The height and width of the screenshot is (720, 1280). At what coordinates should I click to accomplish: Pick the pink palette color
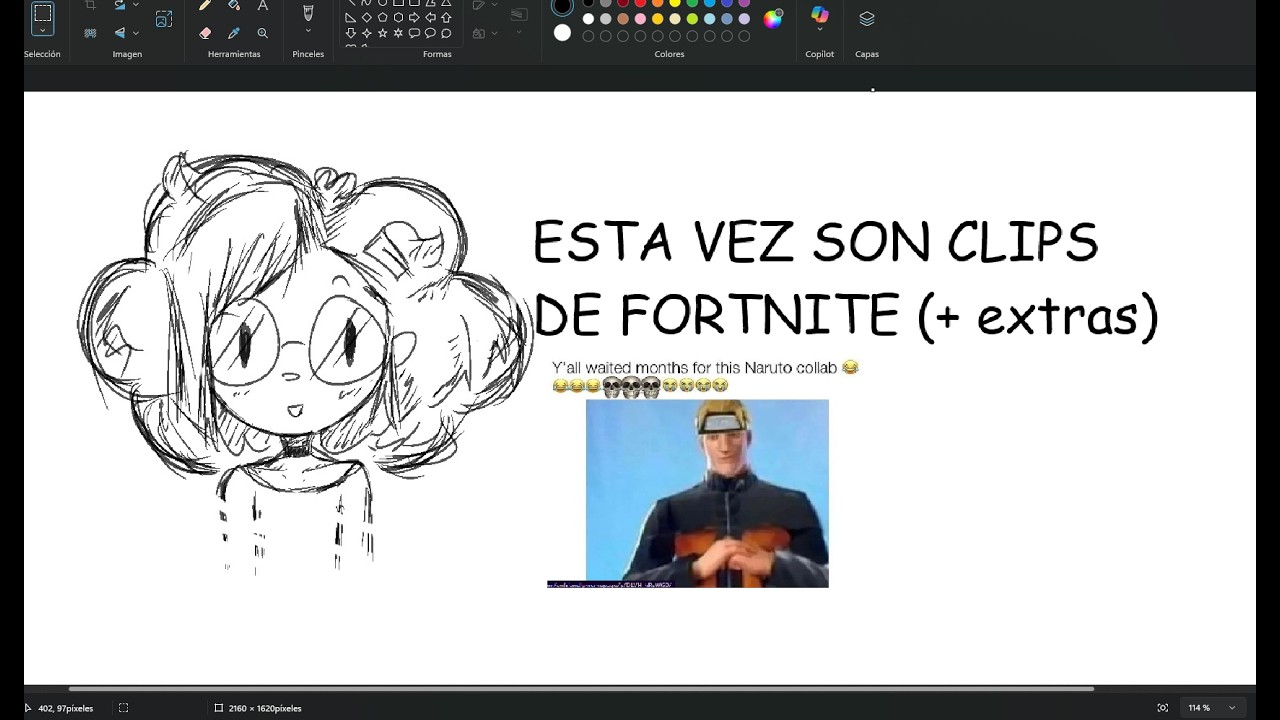coord(640,19)
